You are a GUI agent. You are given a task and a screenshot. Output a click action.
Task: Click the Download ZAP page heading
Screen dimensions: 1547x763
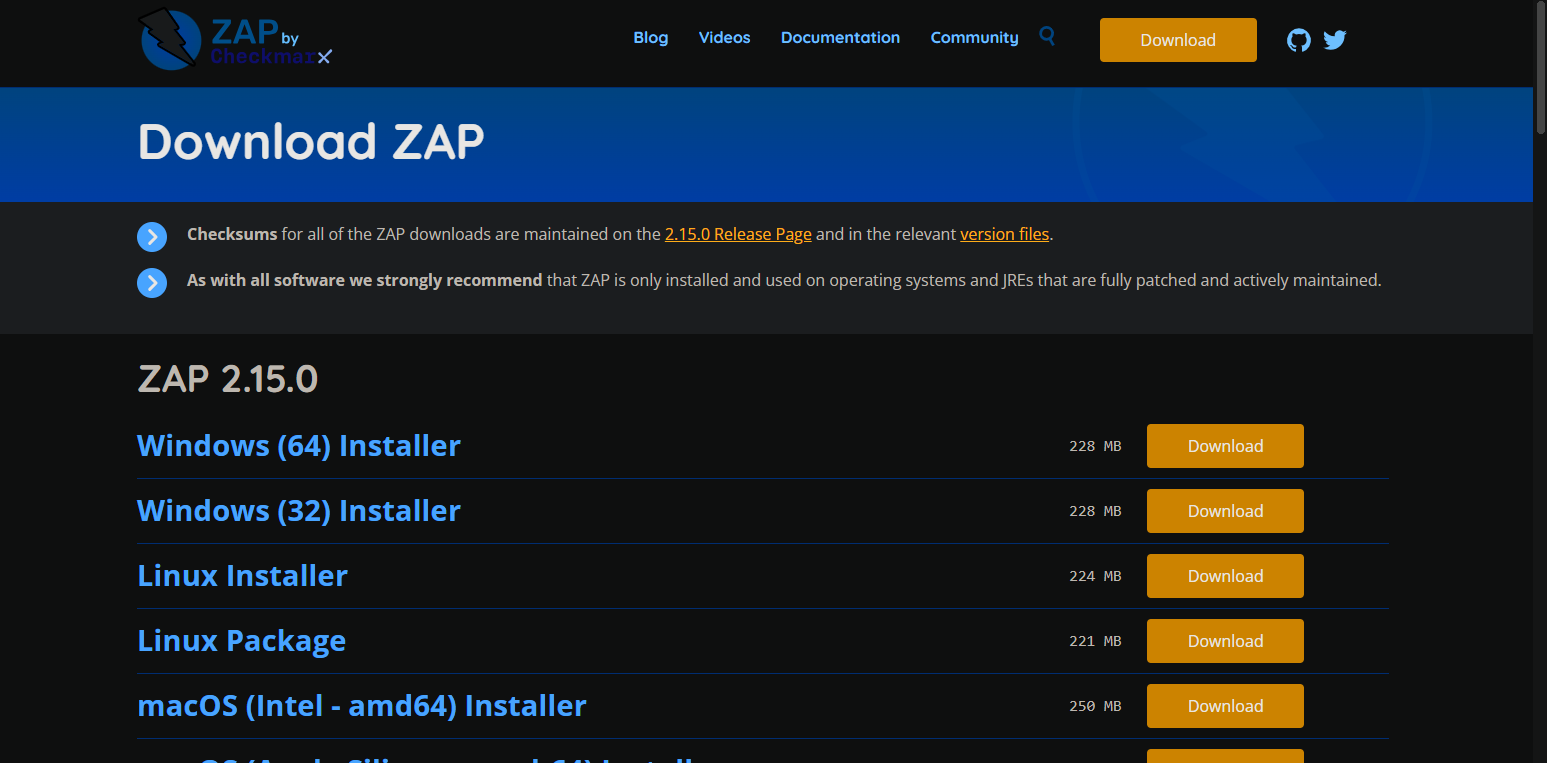tap(311, 142)
